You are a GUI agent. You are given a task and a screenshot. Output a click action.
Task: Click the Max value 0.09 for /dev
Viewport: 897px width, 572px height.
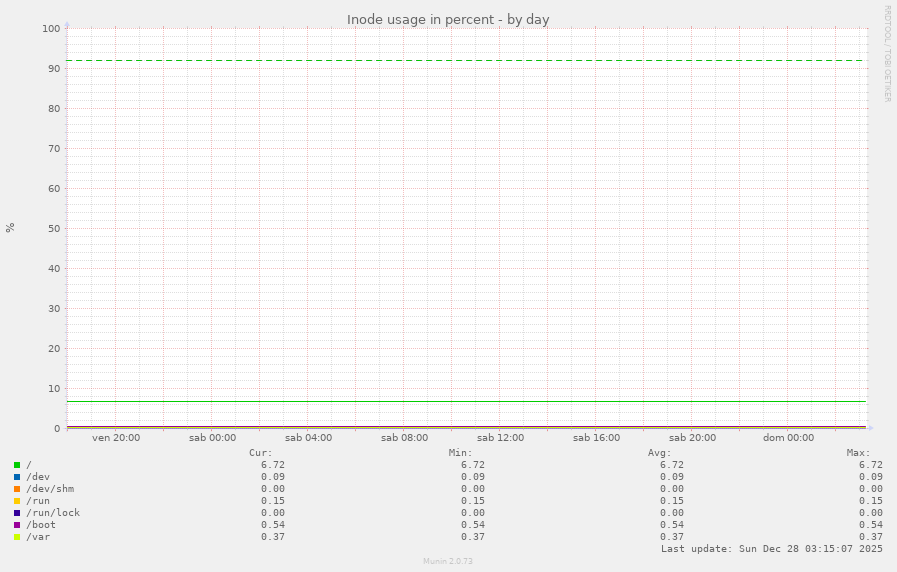tap(871, 477)
